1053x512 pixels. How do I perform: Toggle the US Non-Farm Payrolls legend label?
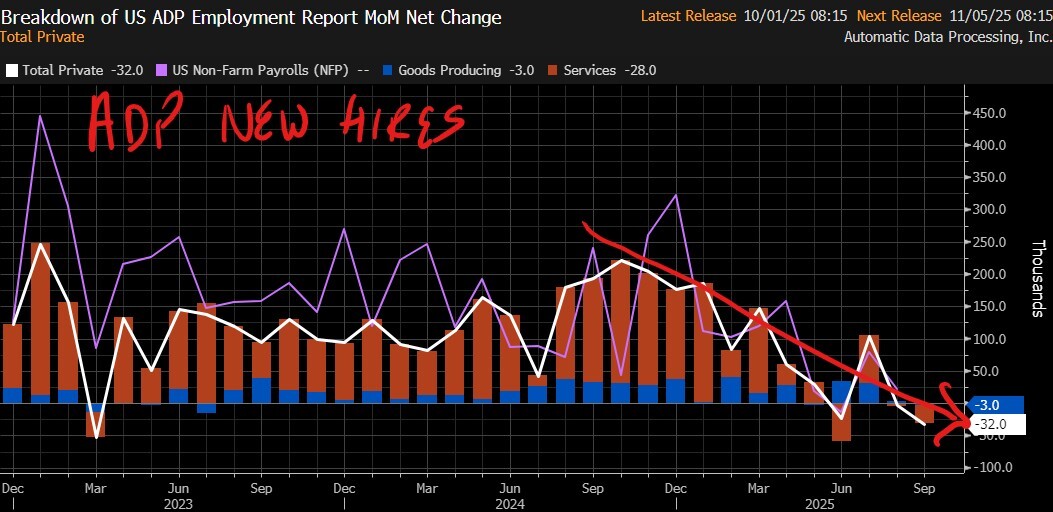pyautogui.click(x=262, y=71)
